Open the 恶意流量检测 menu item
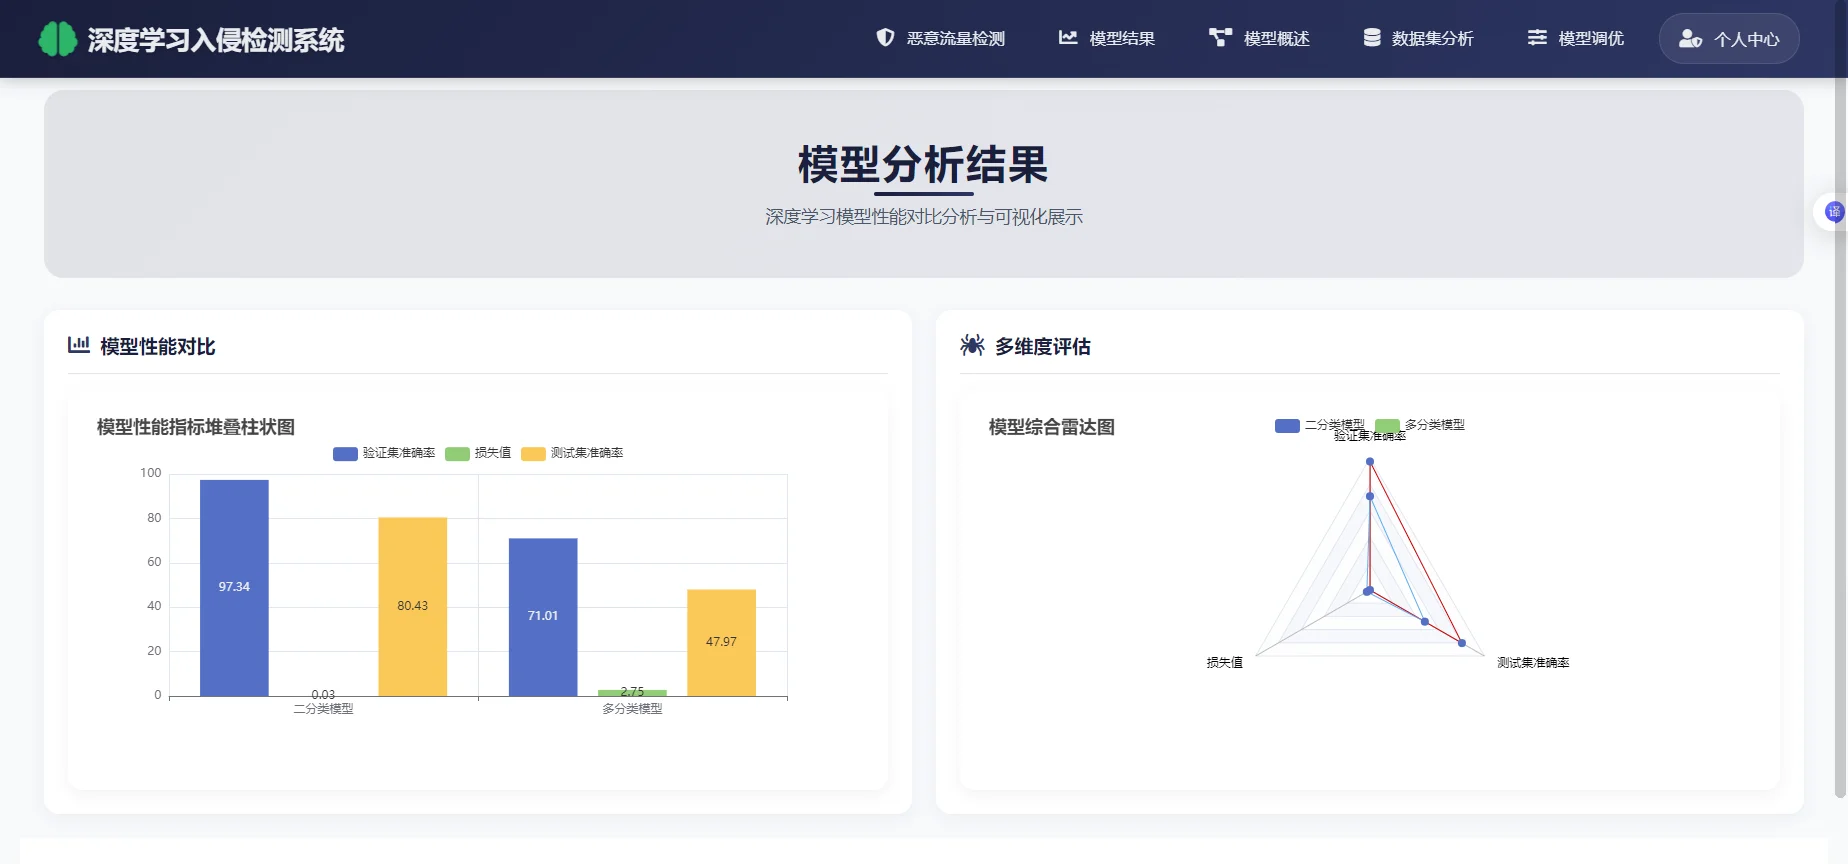Viewport: 1848px width, 864px height. pyautogui.click(x=941, y=38)
